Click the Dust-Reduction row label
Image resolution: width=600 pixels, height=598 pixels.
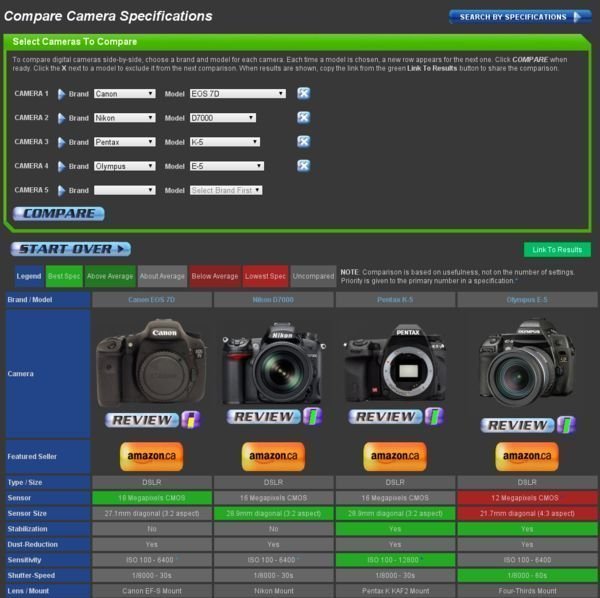[48, 544]
